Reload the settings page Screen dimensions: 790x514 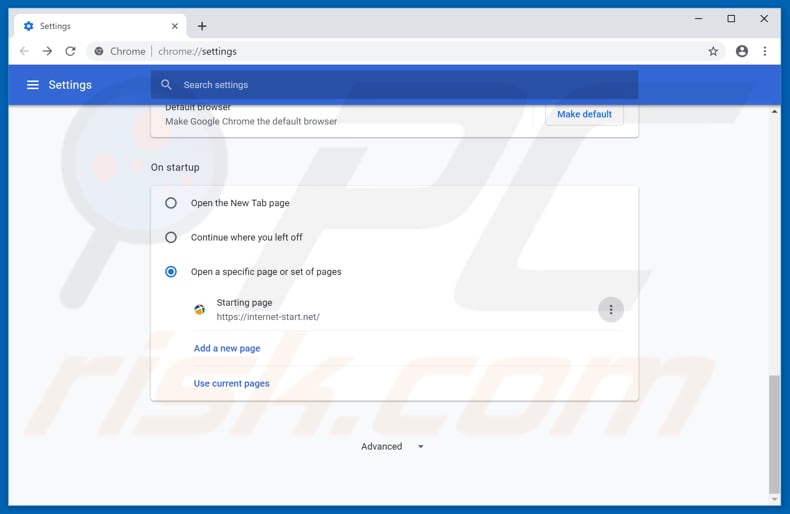click(71, 51)
